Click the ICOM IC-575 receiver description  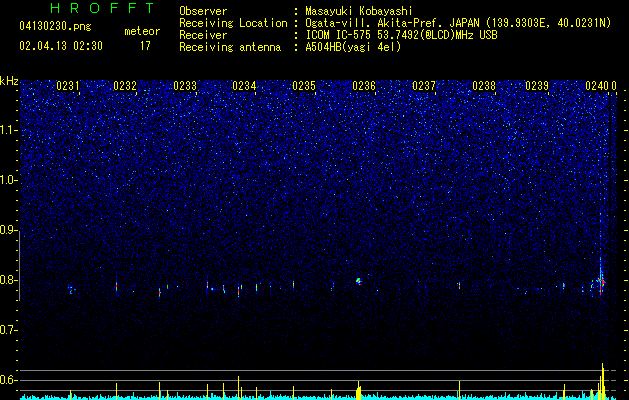pyautogui.click(x=401, y=35)
